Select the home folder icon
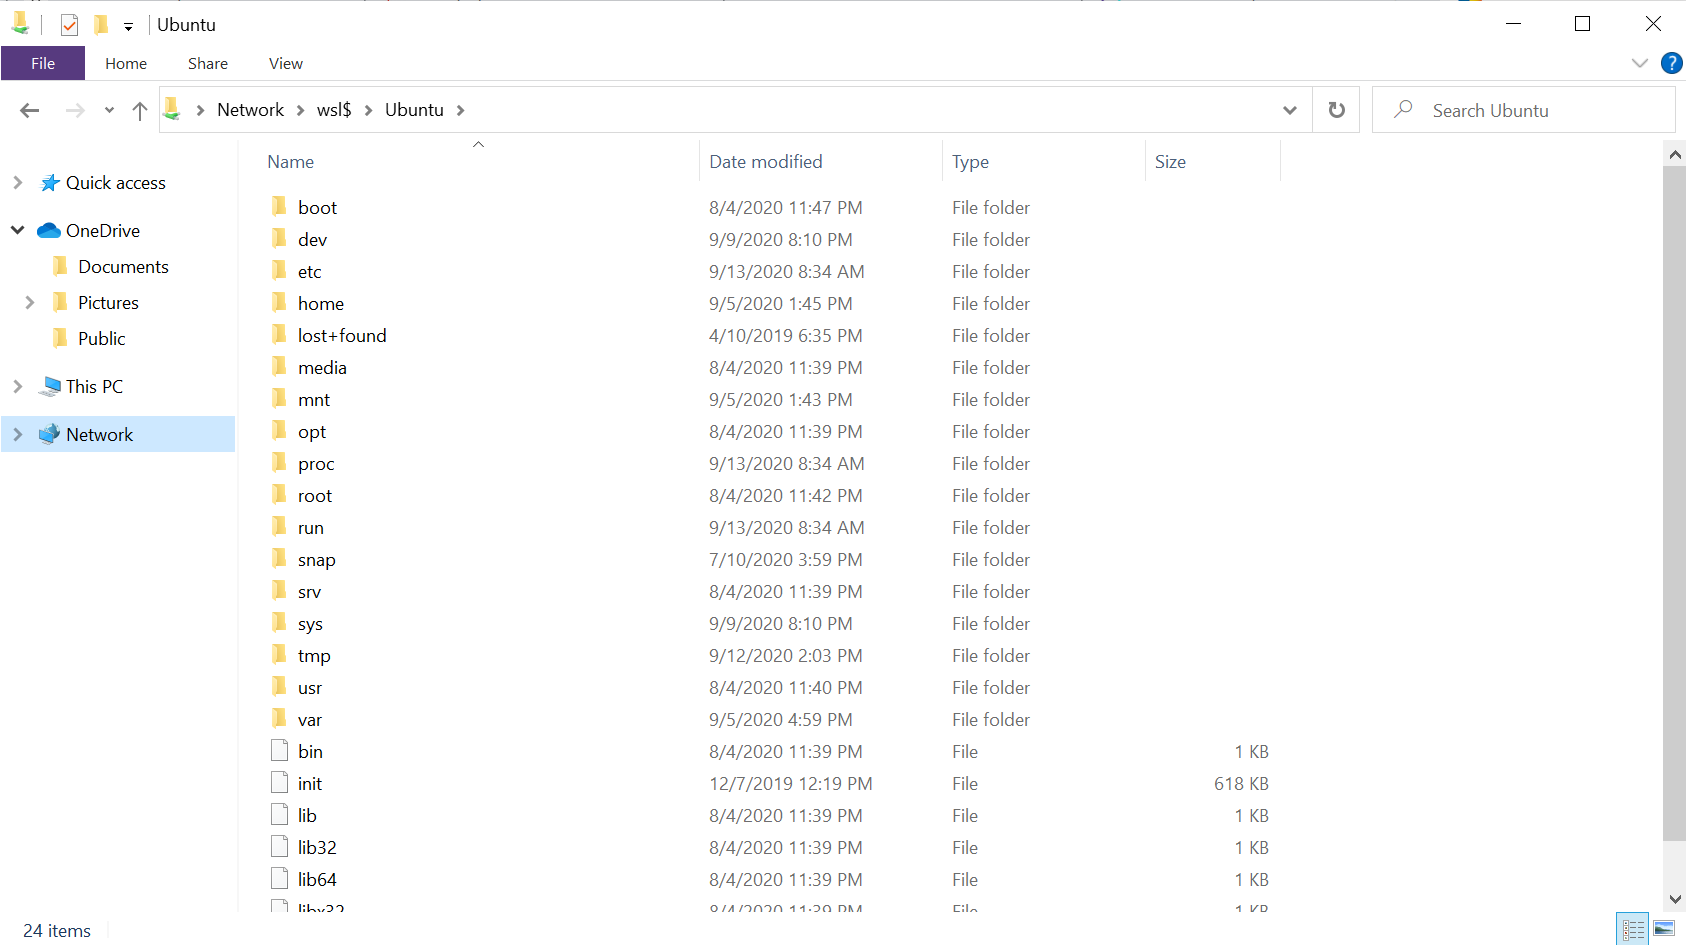This screenshot has height=945, width=1686. [x=279, y=303]
